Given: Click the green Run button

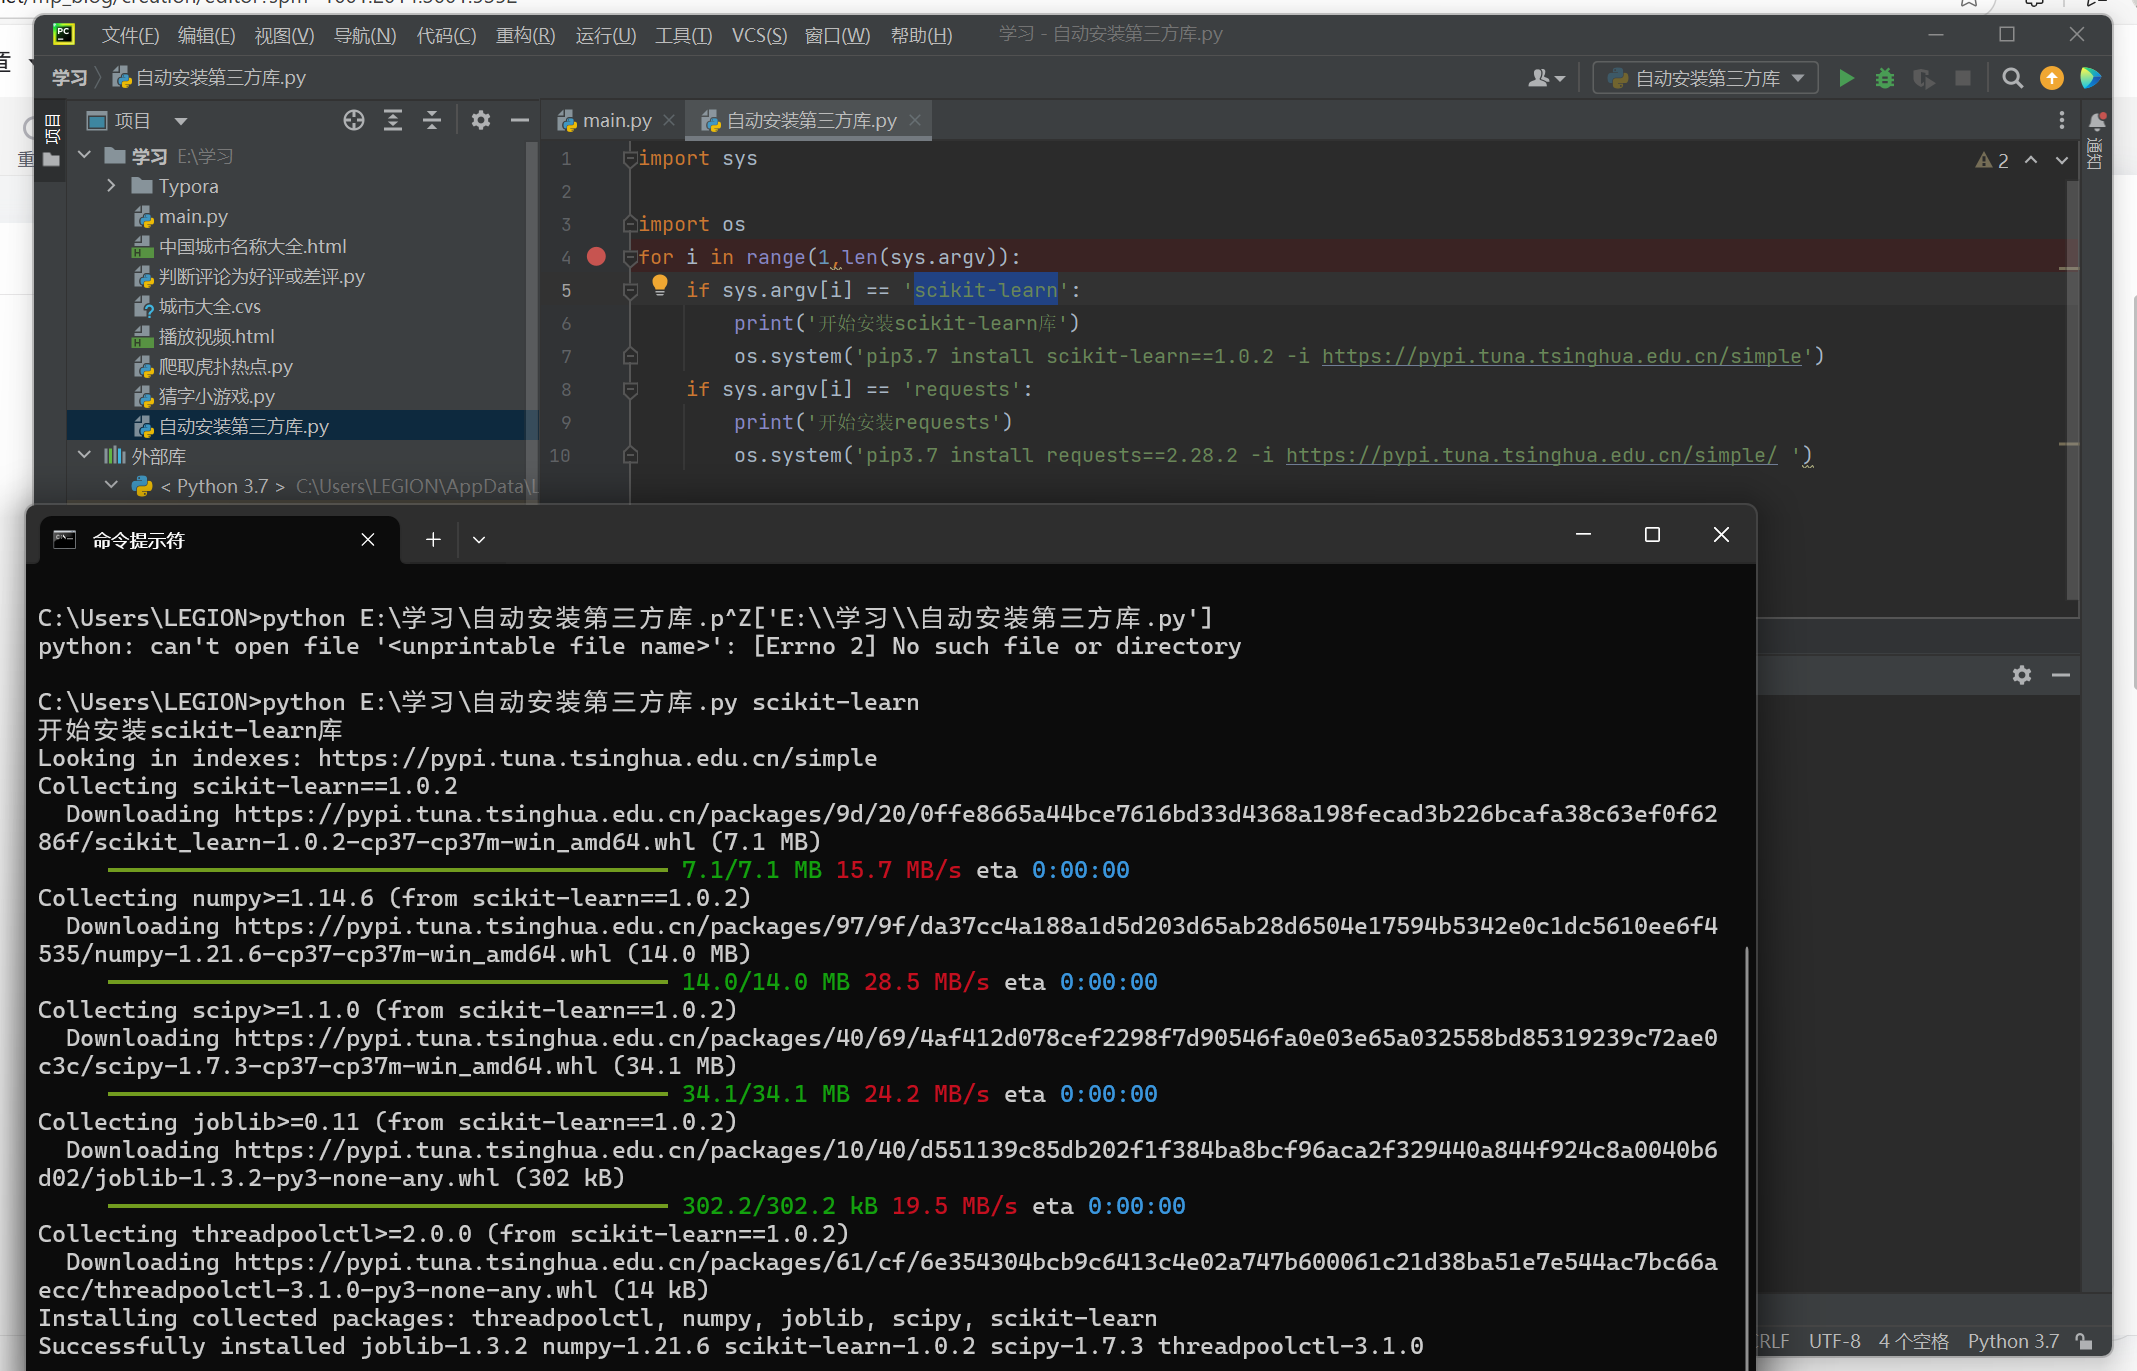Looking at the screenshot, I should (x=1846, y=78).
